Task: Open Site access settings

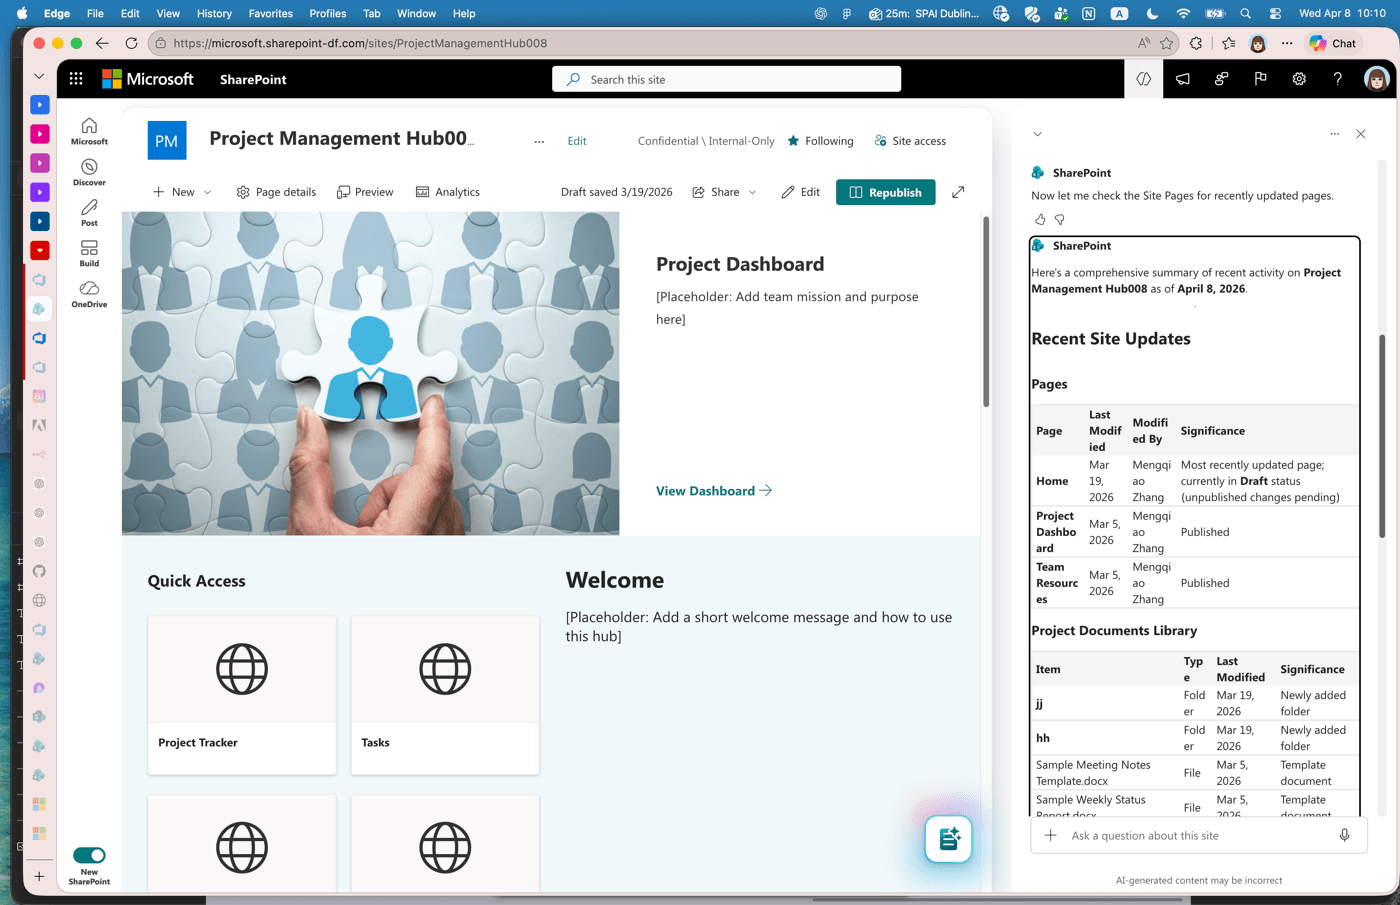Action: [910, 141]
